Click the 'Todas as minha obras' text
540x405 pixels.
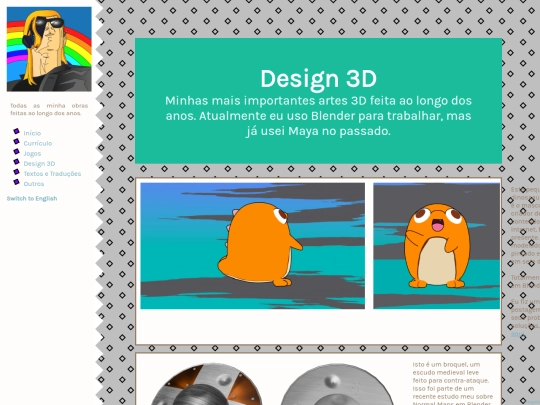[x=49, y=105]
